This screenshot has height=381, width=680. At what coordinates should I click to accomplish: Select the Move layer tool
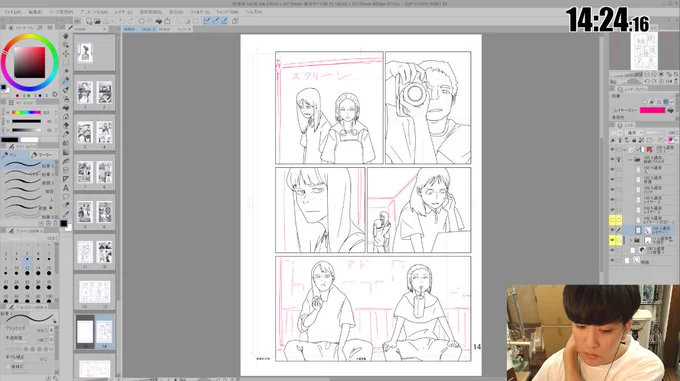pyautogui.click(x=65, y=54)
